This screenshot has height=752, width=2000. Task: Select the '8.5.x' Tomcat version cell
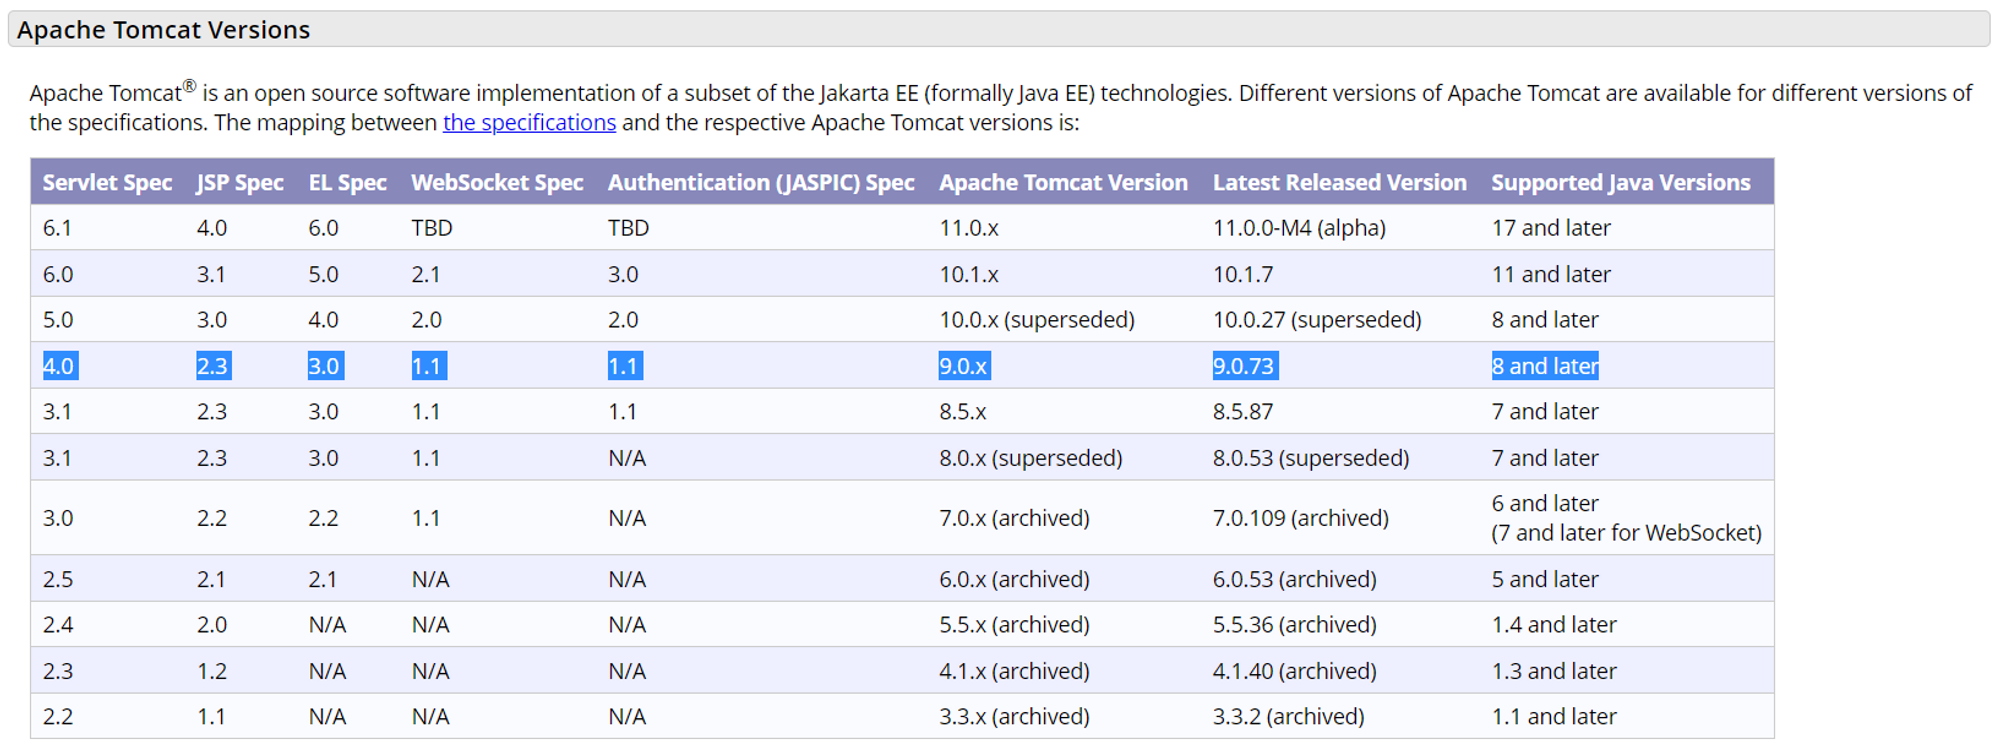tap(962, 412)
